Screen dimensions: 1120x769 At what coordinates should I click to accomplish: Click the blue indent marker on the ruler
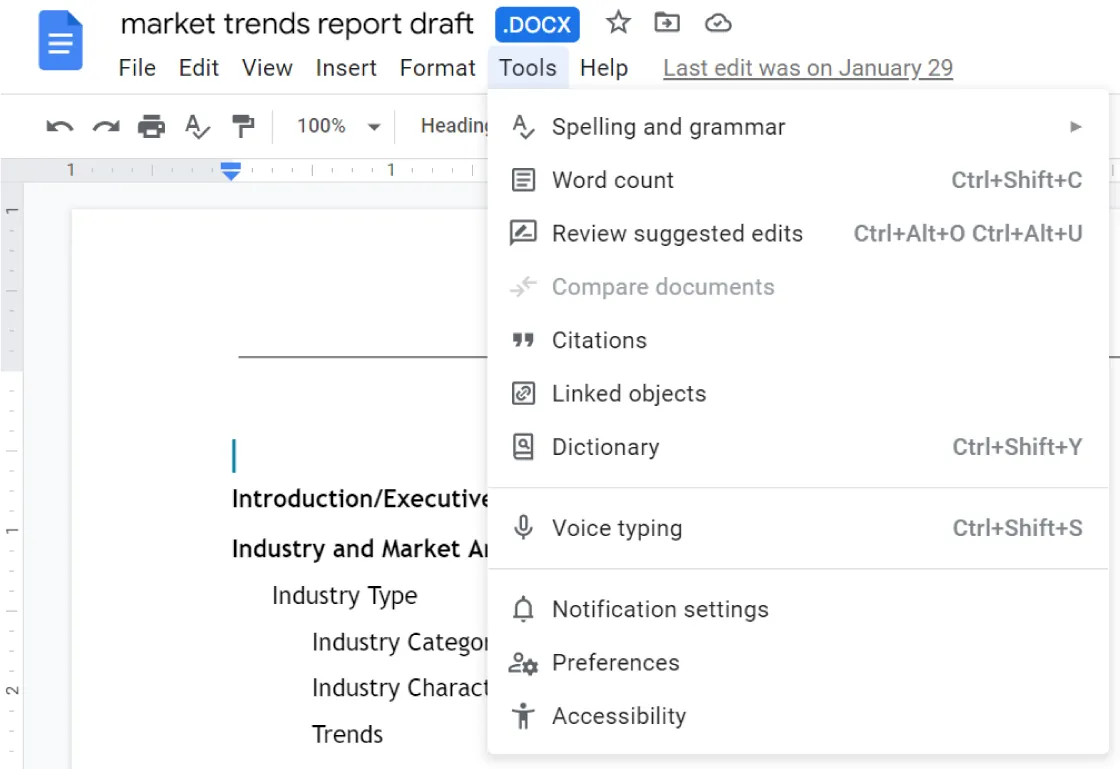pyautogui.click(x=230, y=172)
